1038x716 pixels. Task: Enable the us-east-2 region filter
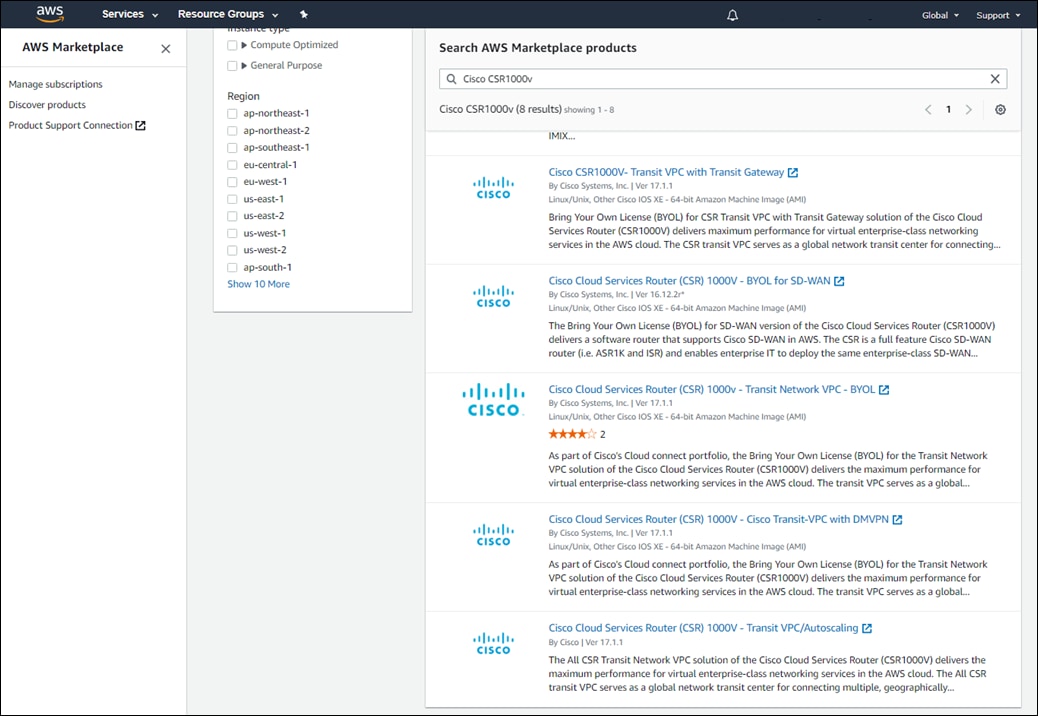(232, 216)
